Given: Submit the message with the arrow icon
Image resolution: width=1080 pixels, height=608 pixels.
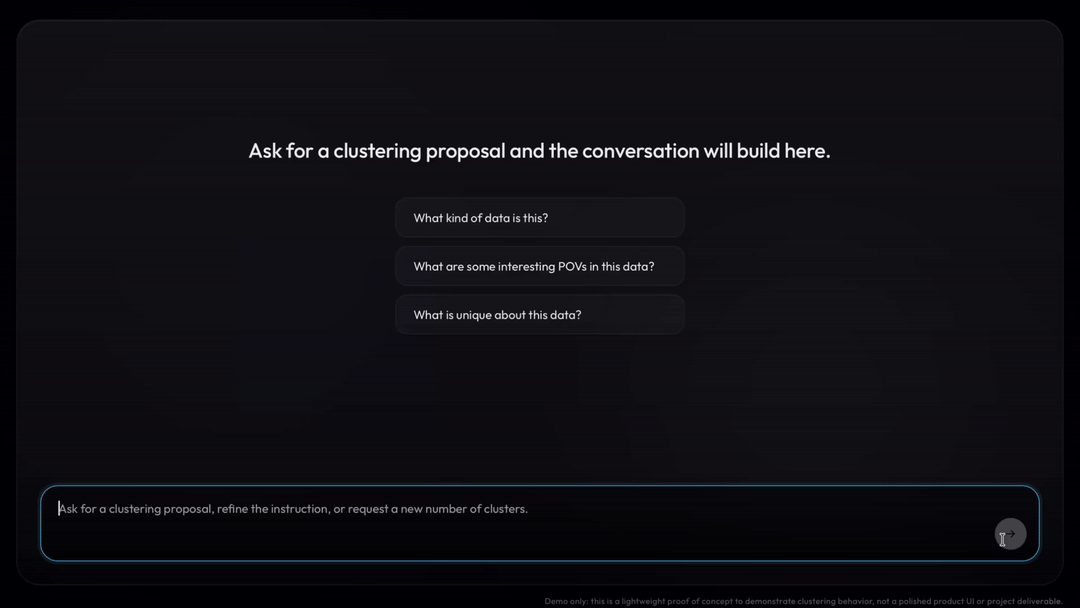Looking at the screenshot, I should 1010,534.
